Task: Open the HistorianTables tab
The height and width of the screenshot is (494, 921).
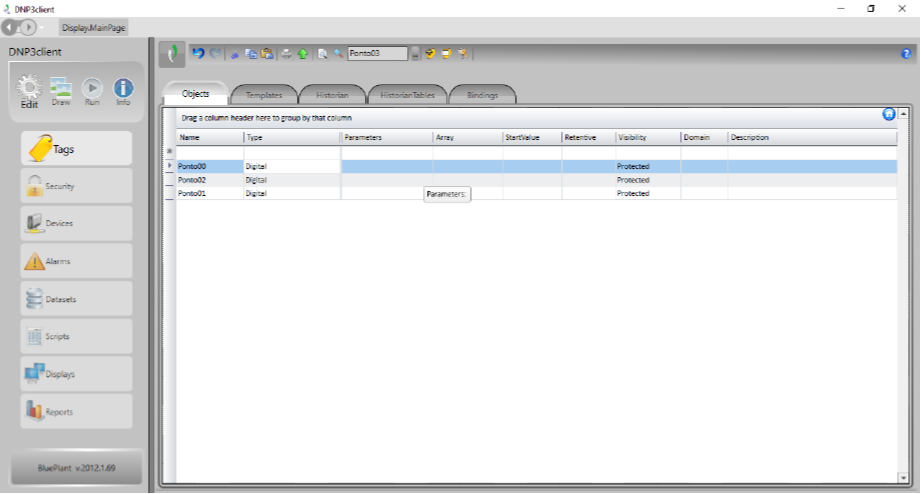Action: pos(407,95)
